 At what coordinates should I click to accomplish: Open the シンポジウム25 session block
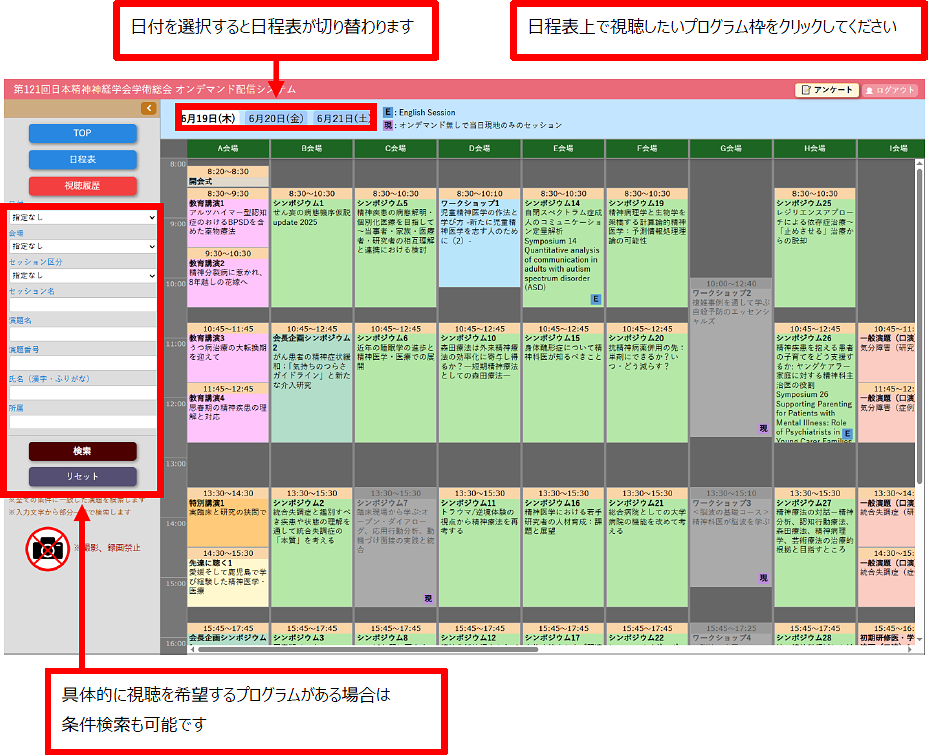coord(815,248)
